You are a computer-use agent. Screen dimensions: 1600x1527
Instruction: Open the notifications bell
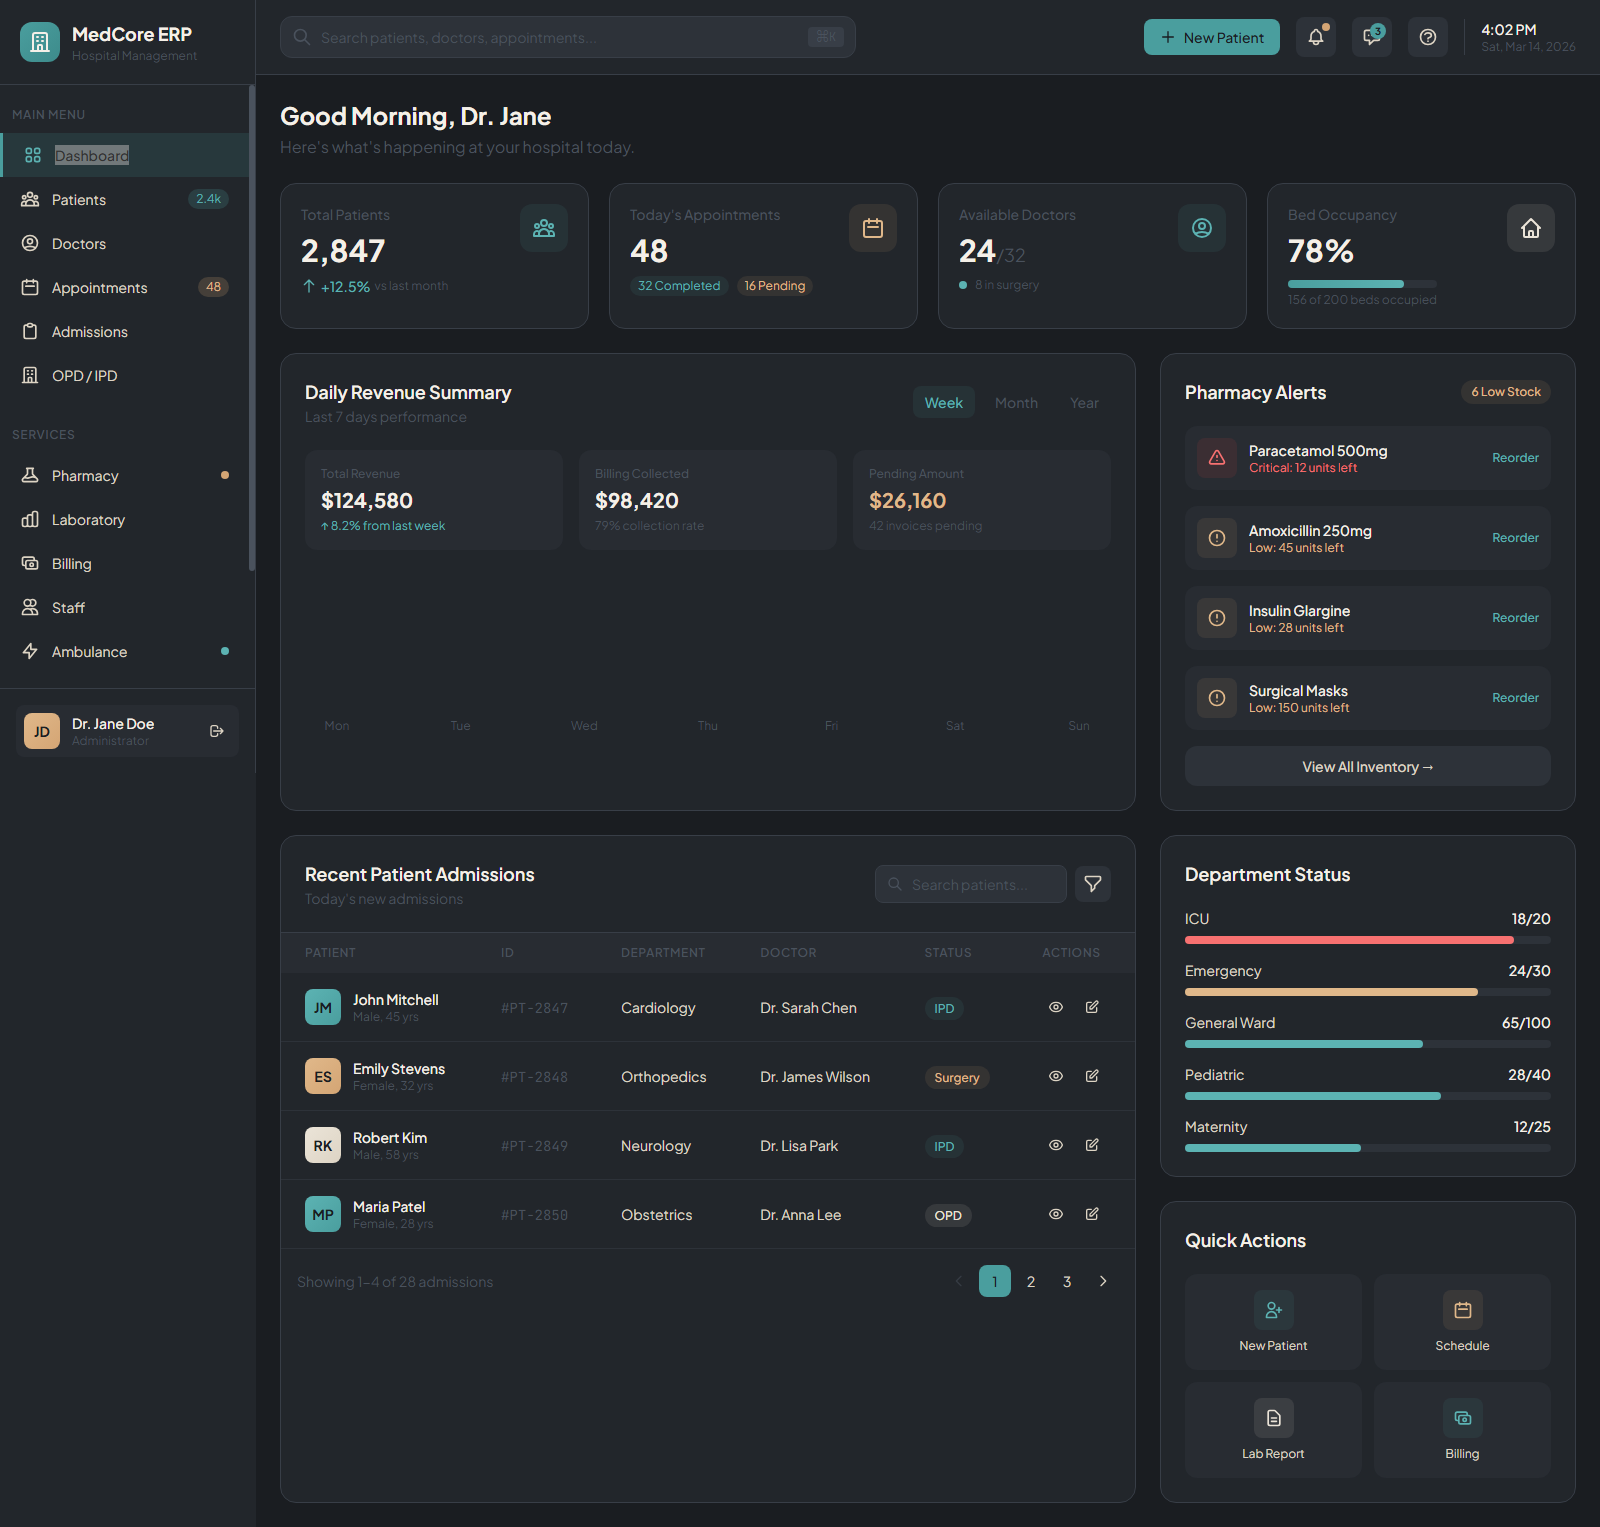pos(1315,37)
